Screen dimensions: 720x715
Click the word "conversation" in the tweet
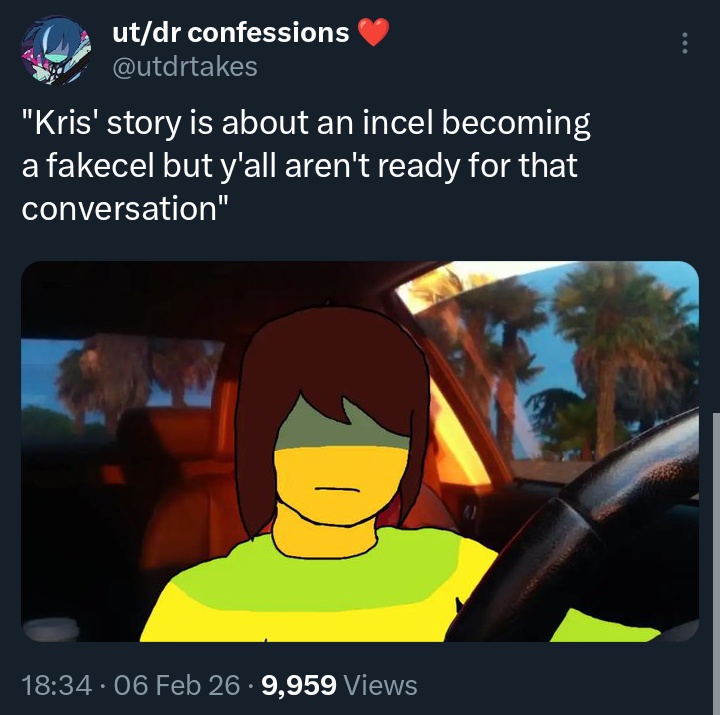tap(119, 208)
